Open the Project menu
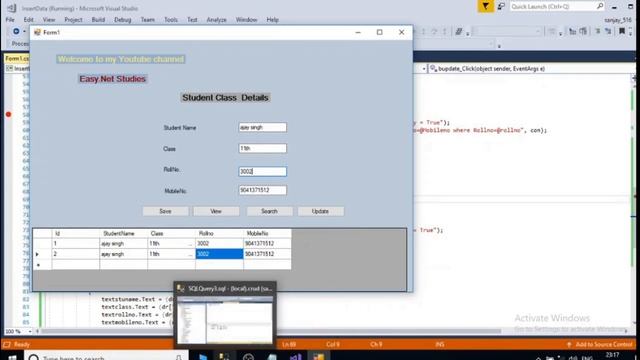Image resolution: width=640 pixels, height=360 pixels. click(73, 20)
